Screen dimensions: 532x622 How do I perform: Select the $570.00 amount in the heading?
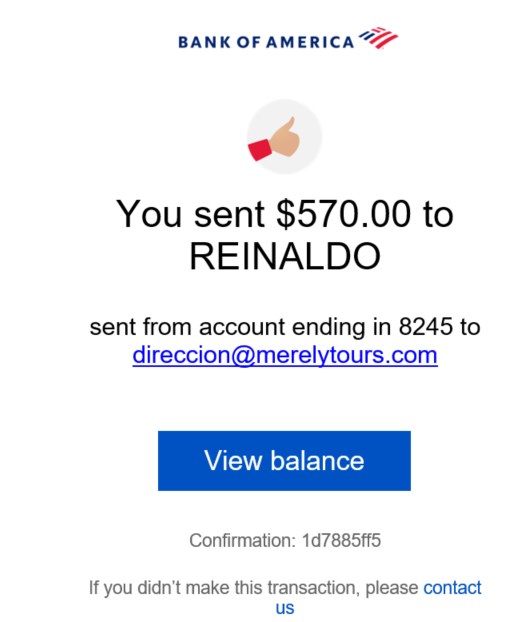tap(343, 214)
